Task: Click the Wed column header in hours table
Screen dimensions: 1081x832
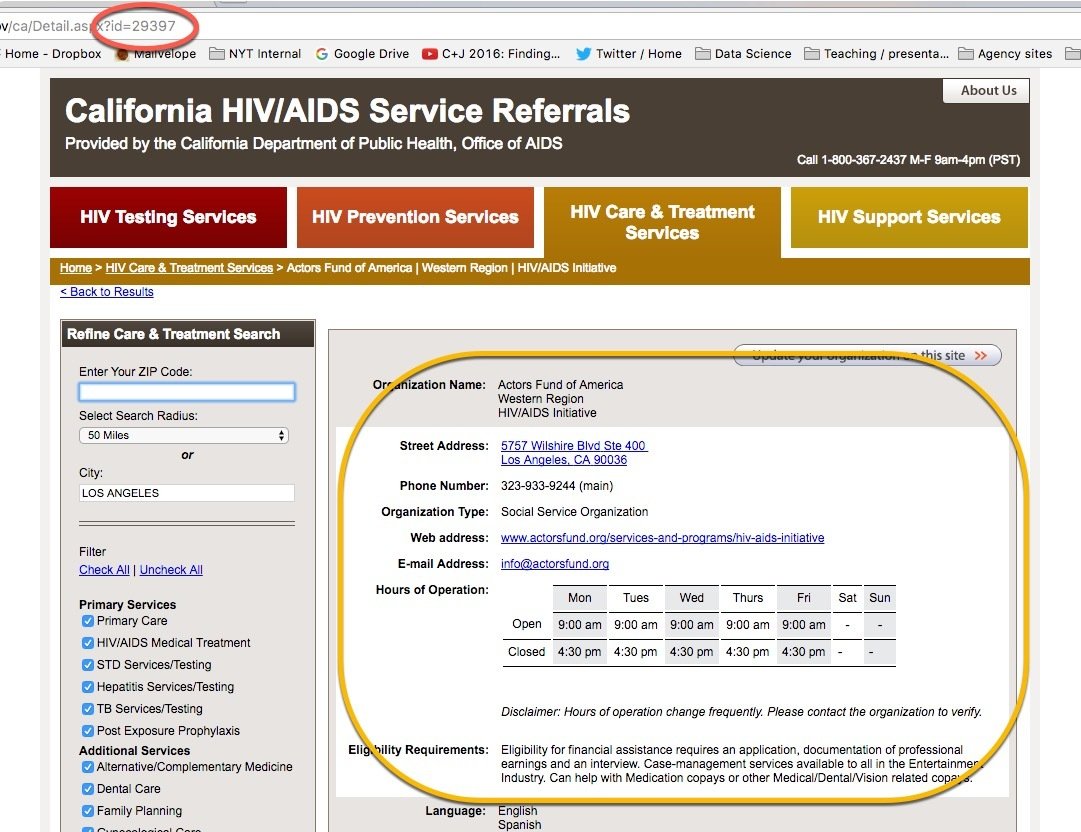Action: (691, 598)
